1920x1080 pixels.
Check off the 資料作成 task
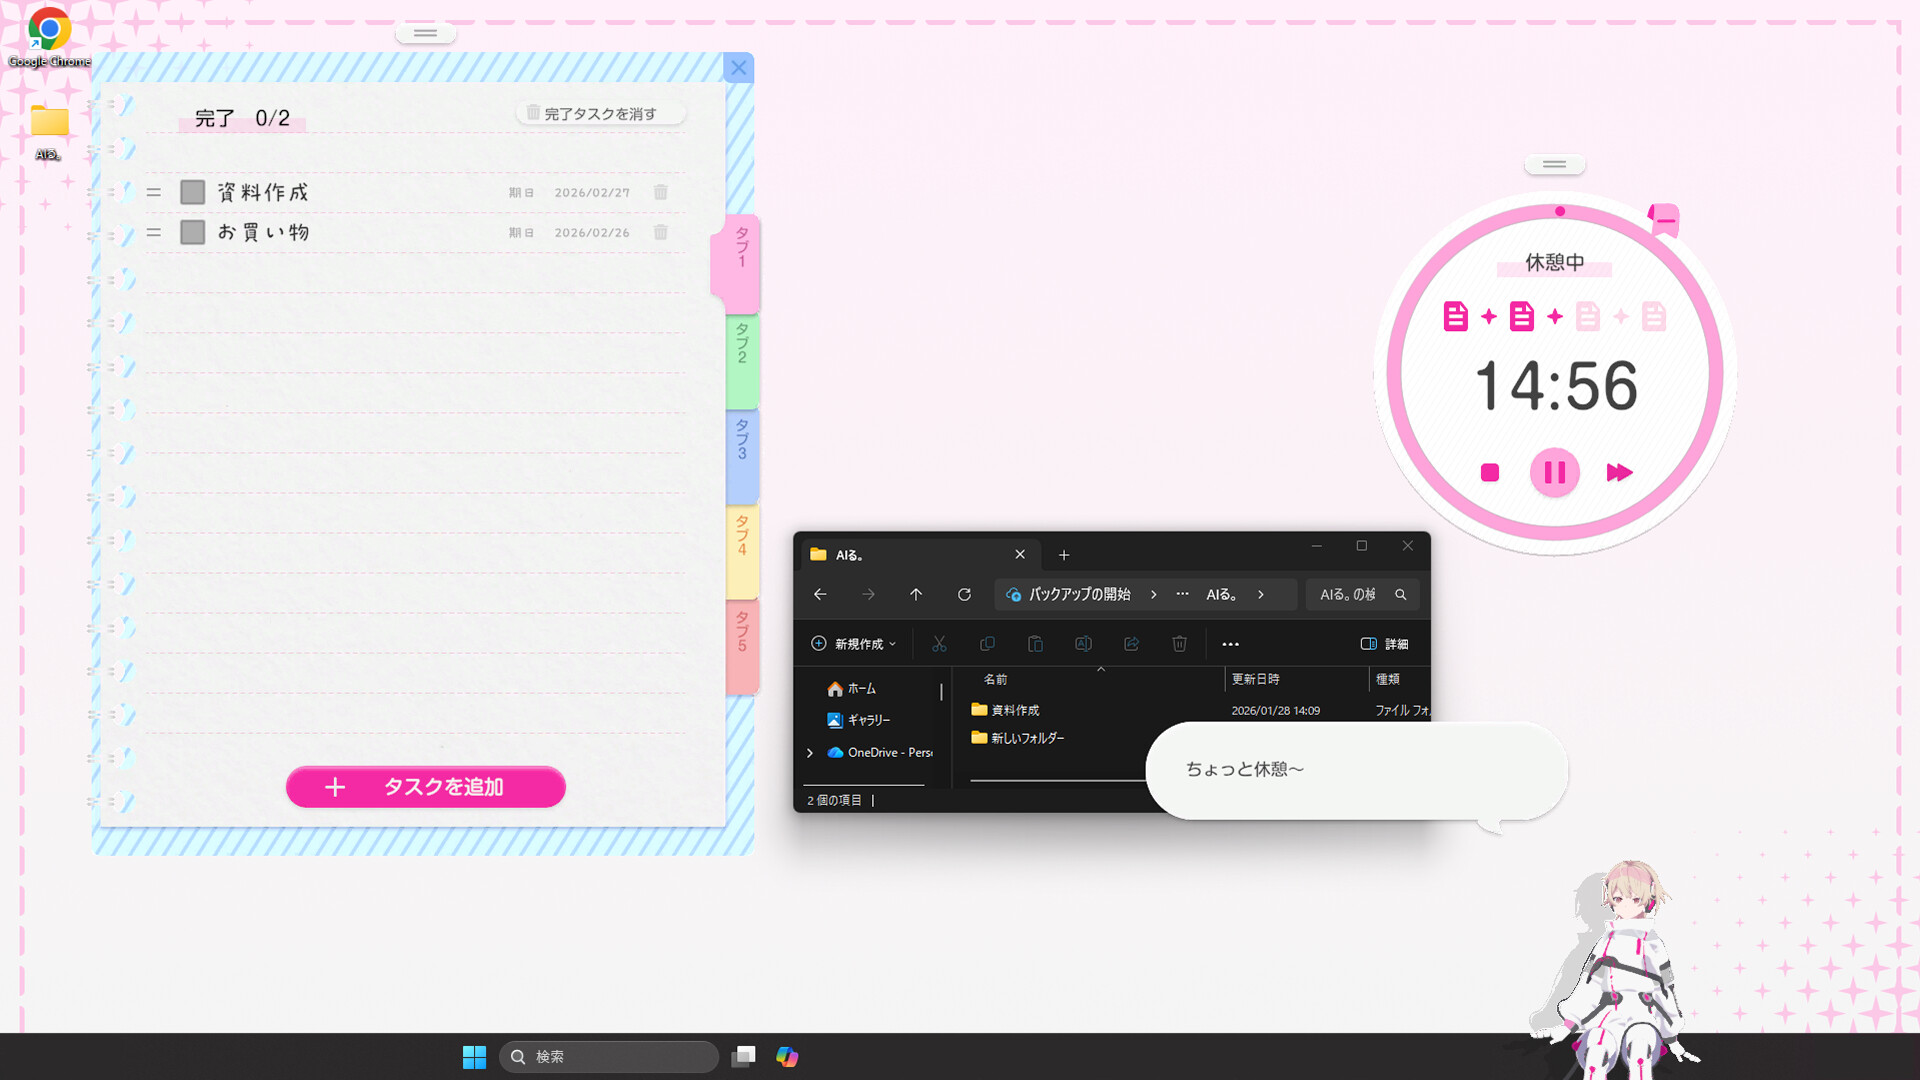[192, 191]
